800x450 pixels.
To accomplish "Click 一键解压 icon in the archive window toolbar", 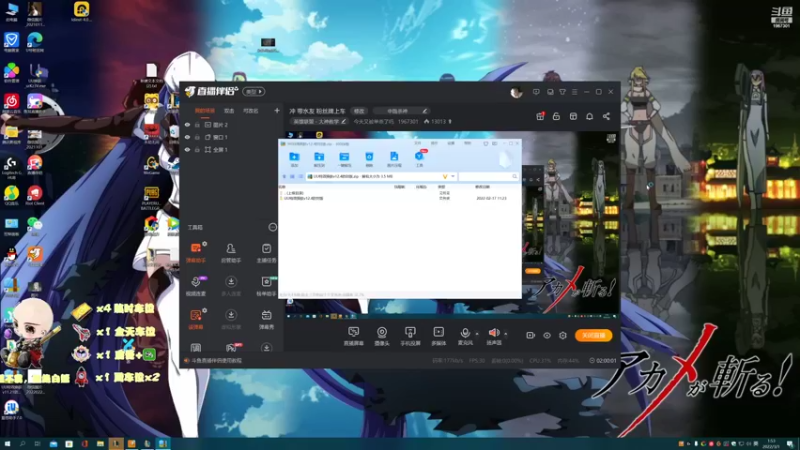I will pos(344,159).
